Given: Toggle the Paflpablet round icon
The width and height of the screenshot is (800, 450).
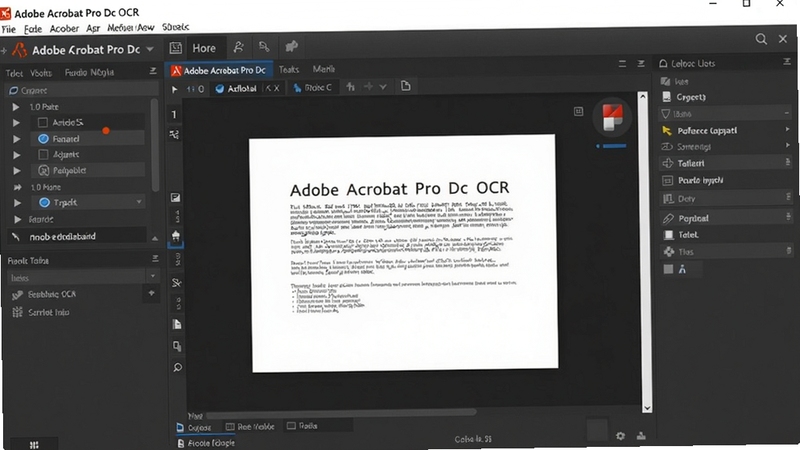Looking at the screenshot, I should click(x=44, y=170).
